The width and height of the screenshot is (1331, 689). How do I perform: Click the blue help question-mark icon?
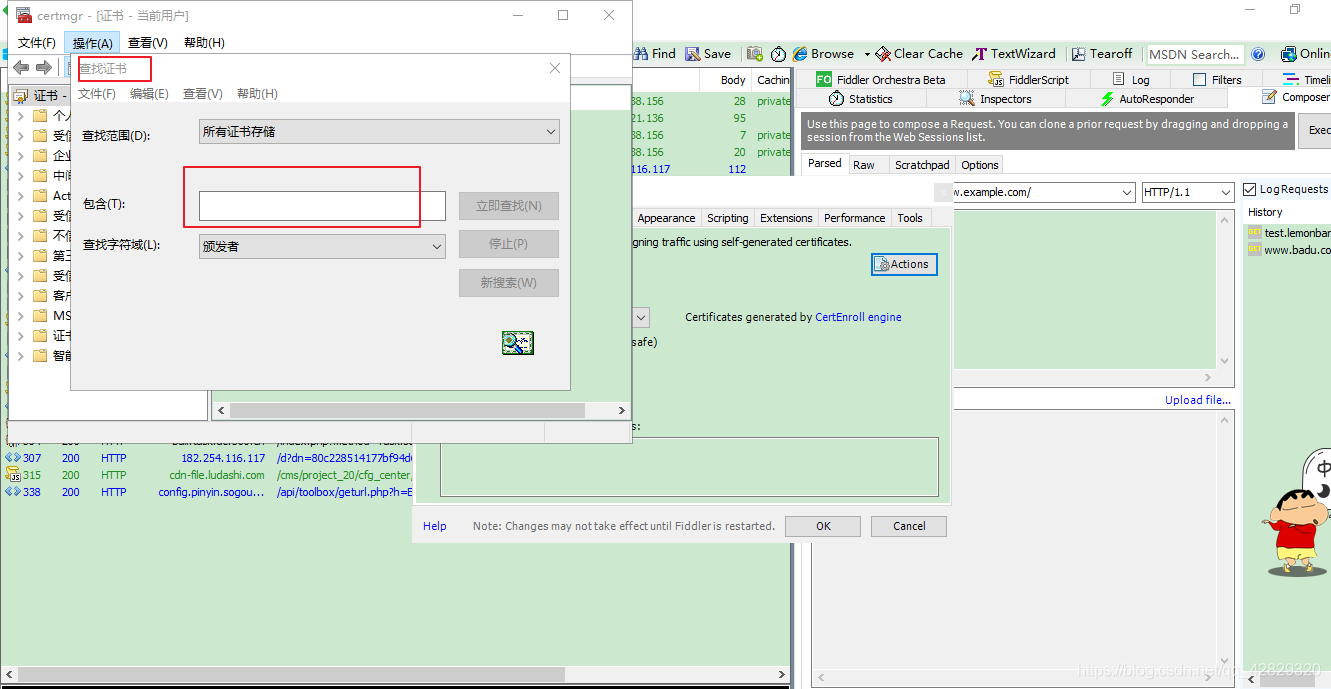click(x=1258, y=54)
